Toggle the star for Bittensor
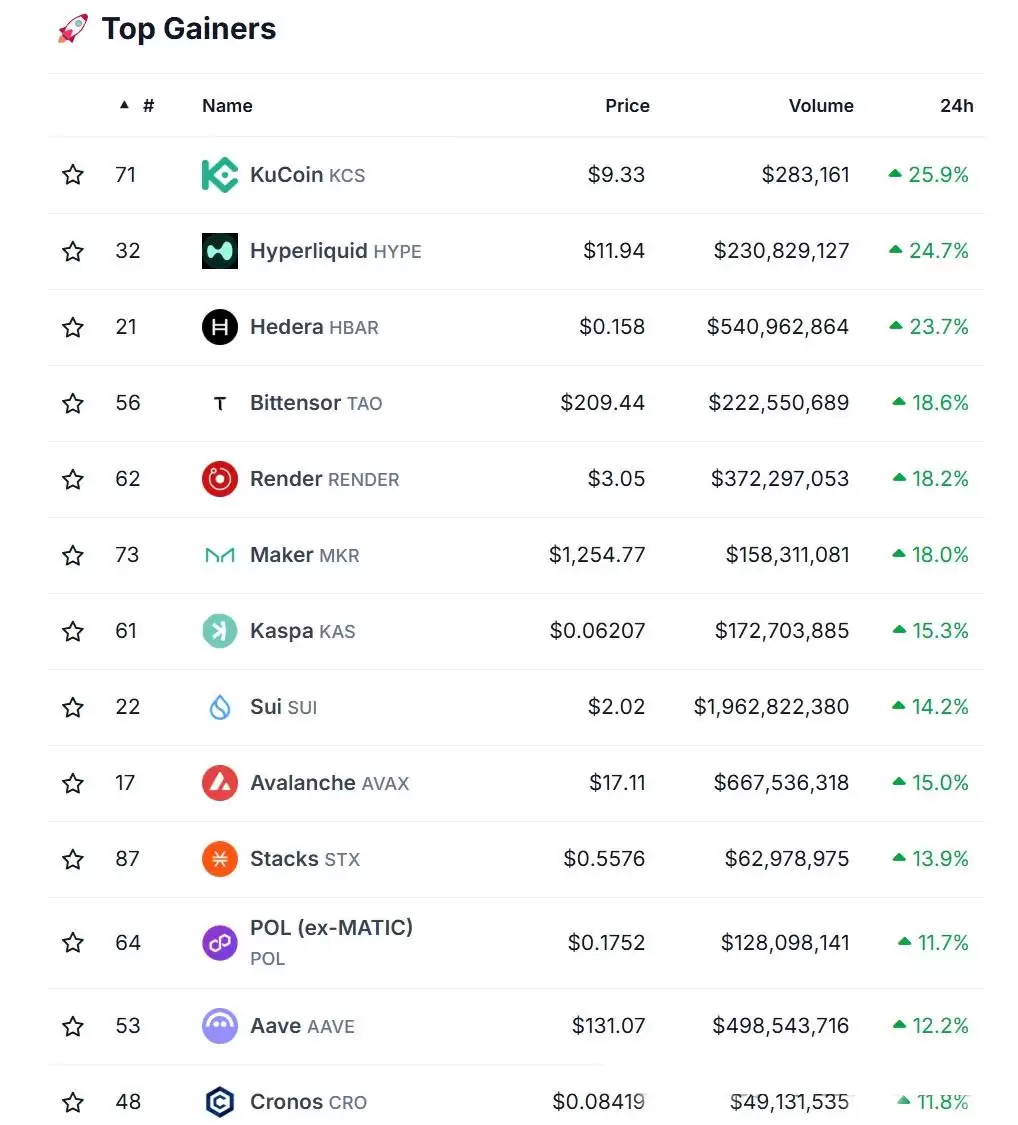 [73, 403]
